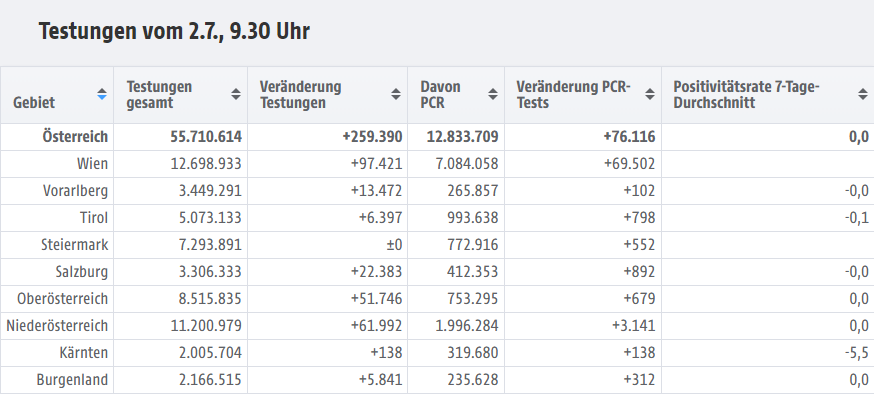
Task: Click sort arrows for Veränderung PCR-Tests
Action: tap(650, 94)
